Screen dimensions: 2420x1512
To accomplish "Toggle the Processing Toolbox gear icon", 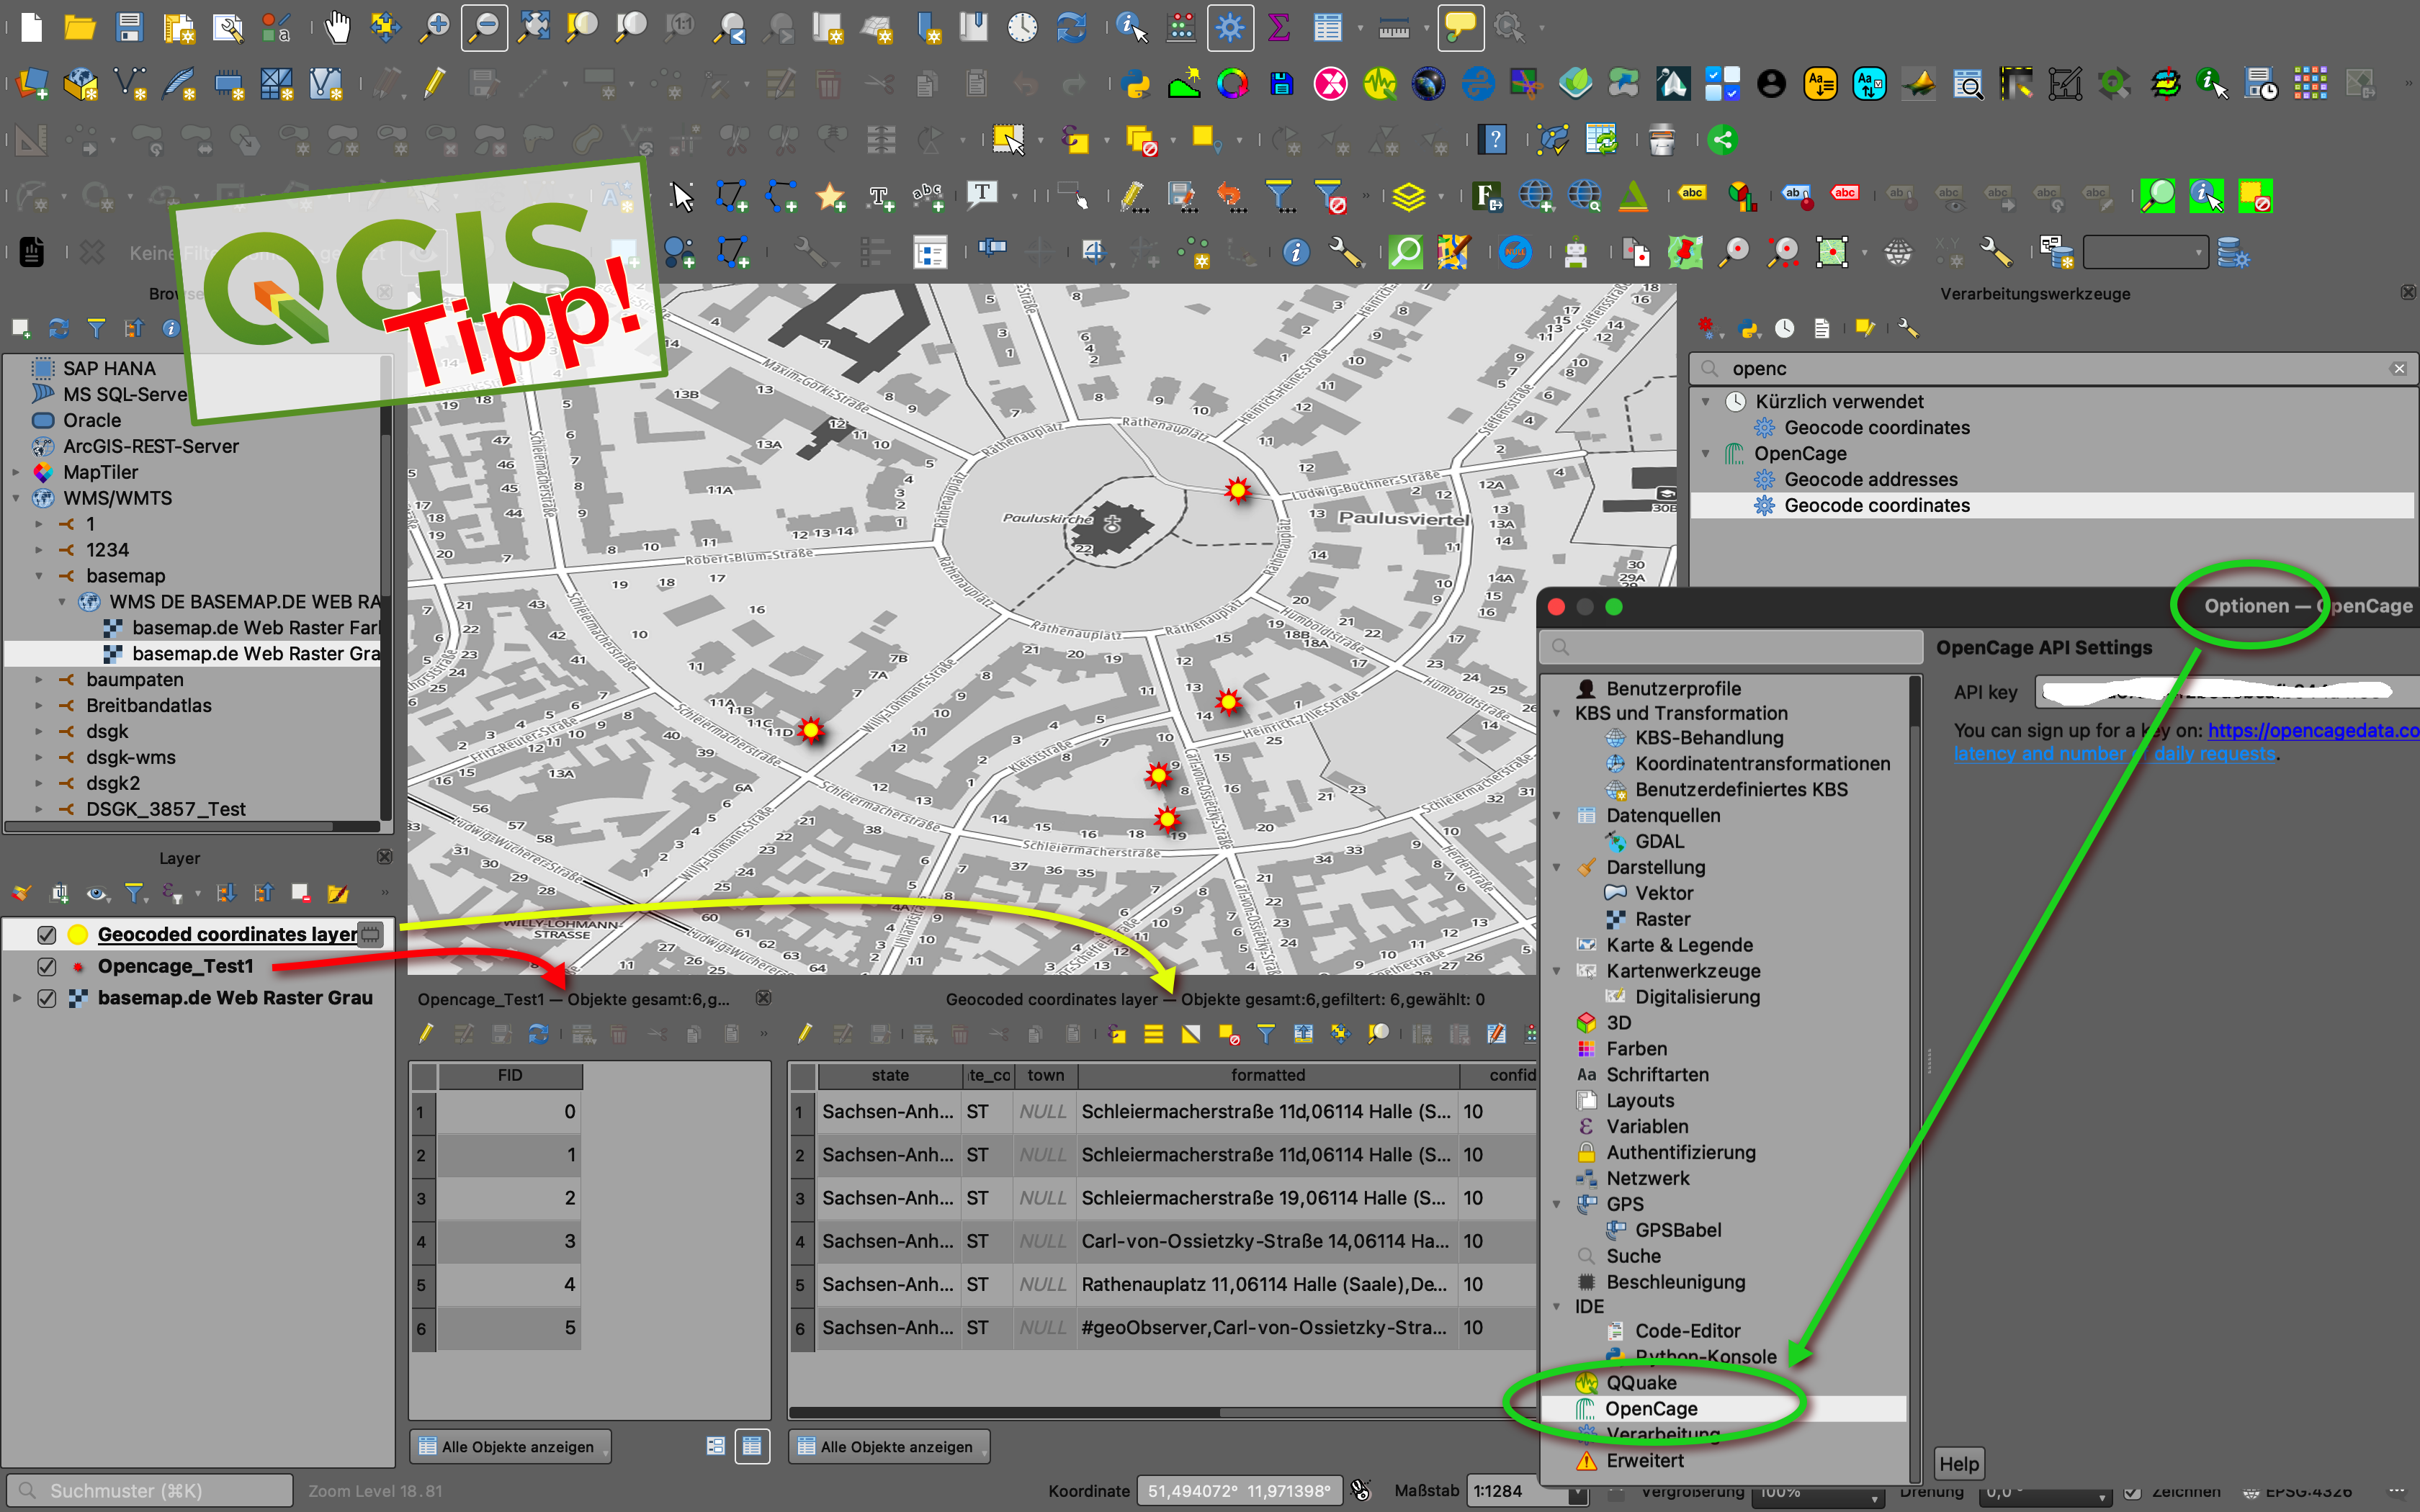I will (1230, 27).
